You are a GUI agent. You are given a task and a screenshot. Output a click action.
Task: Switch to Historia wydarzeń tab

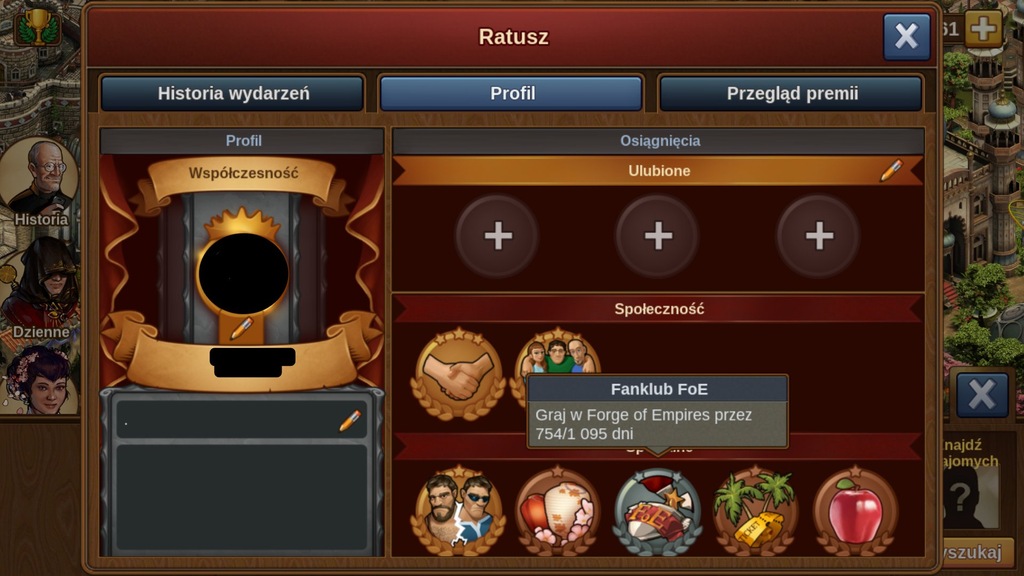click(x=233, y=93)
